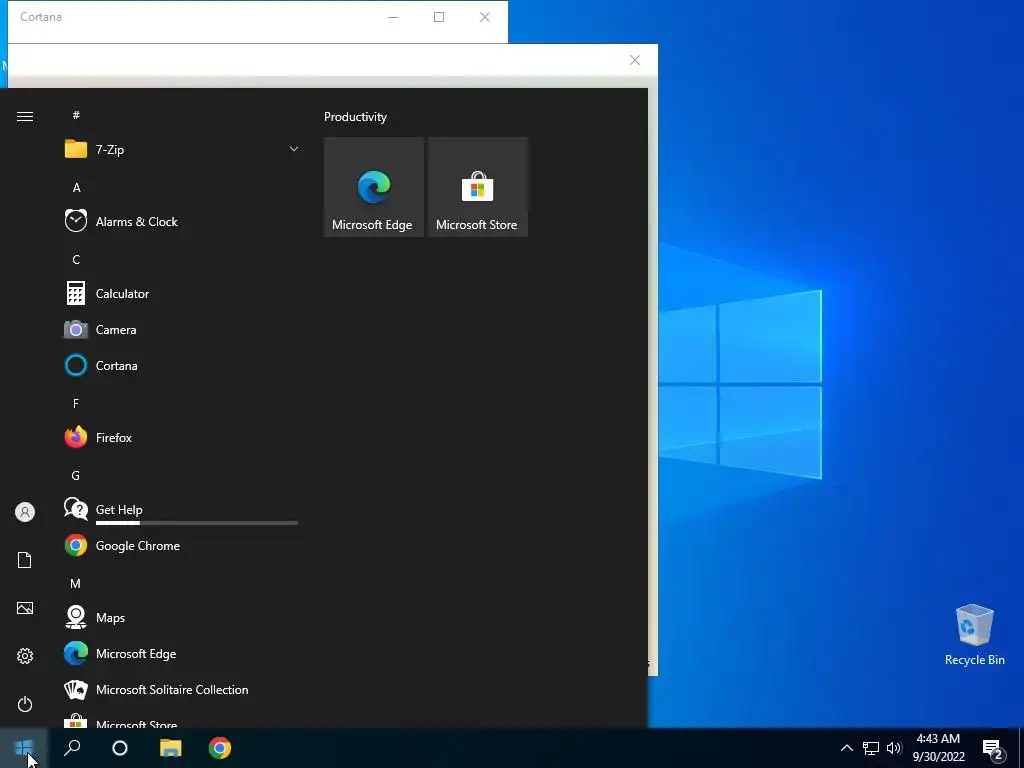
Task: Click the Microsoft Edge tile under Productivity
Action: (374, 187)
